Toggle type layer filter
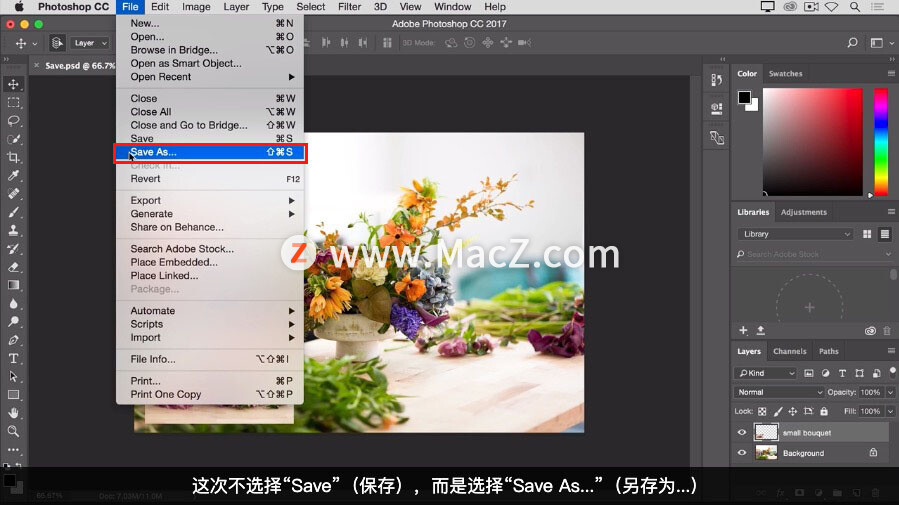The height and width of the screenshot is (505, 899). coord(842,373)
